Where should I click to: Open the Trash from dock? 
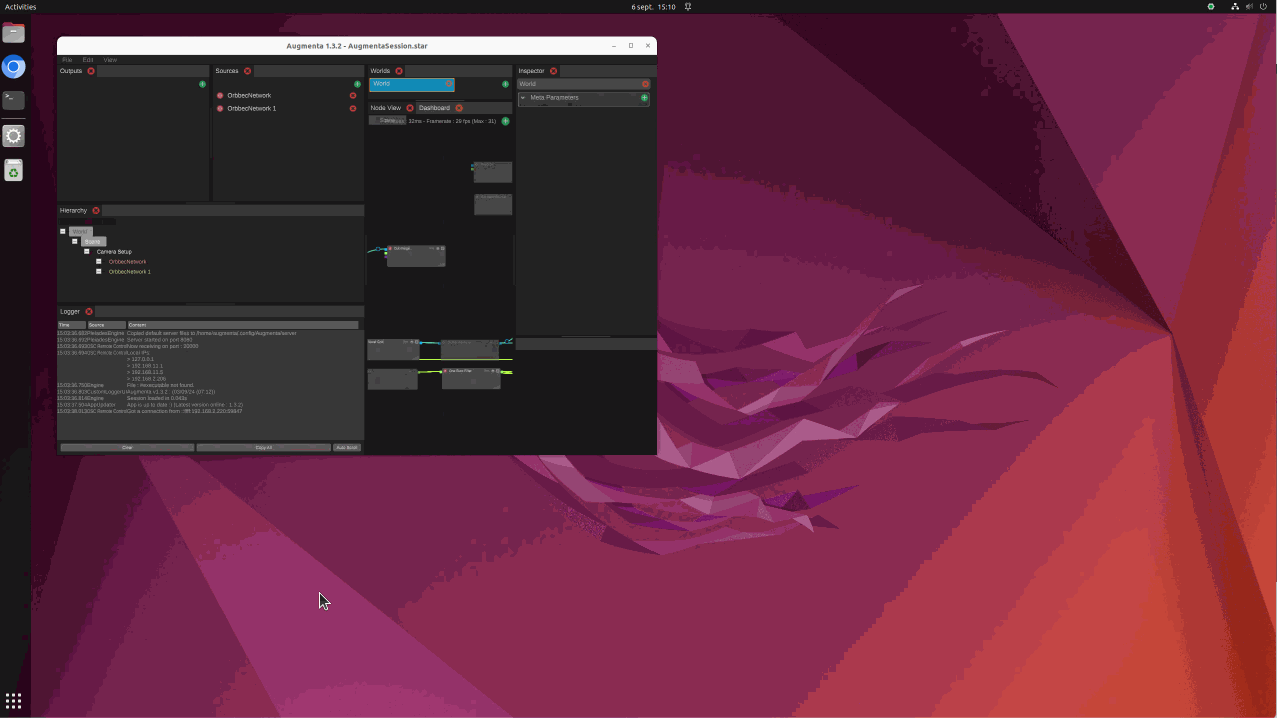pyautogui.click(x=14, y=171)
